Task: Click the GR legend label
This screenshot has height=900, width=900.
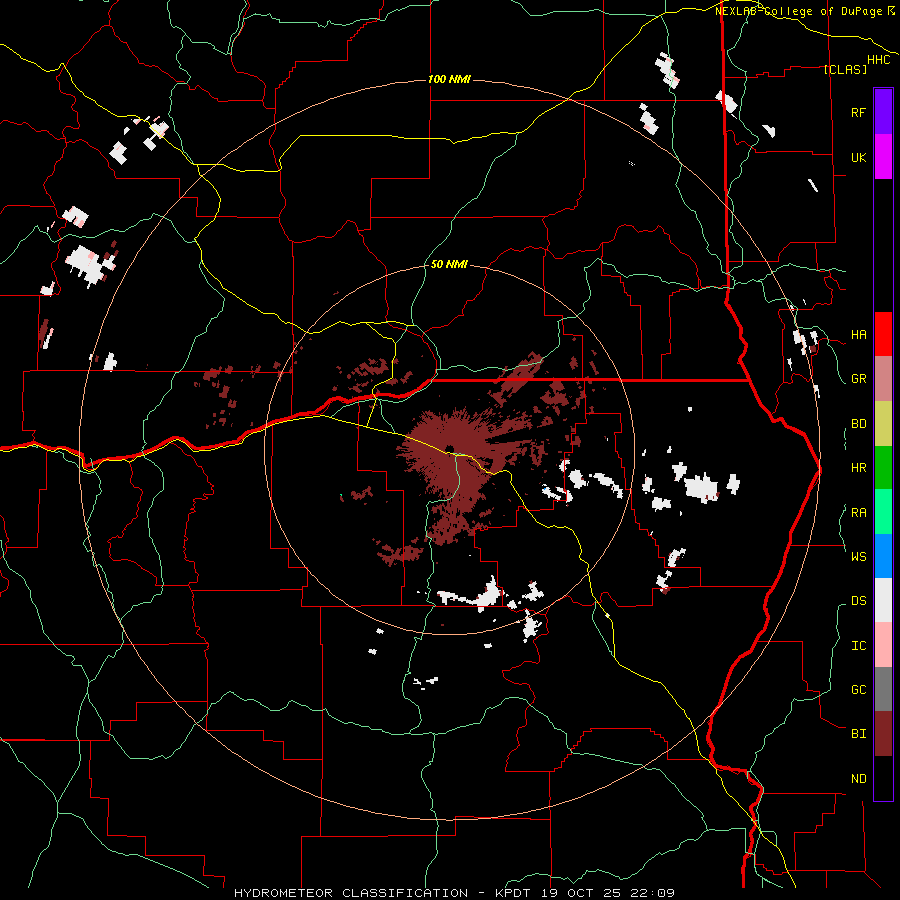Action: (859, 378)
